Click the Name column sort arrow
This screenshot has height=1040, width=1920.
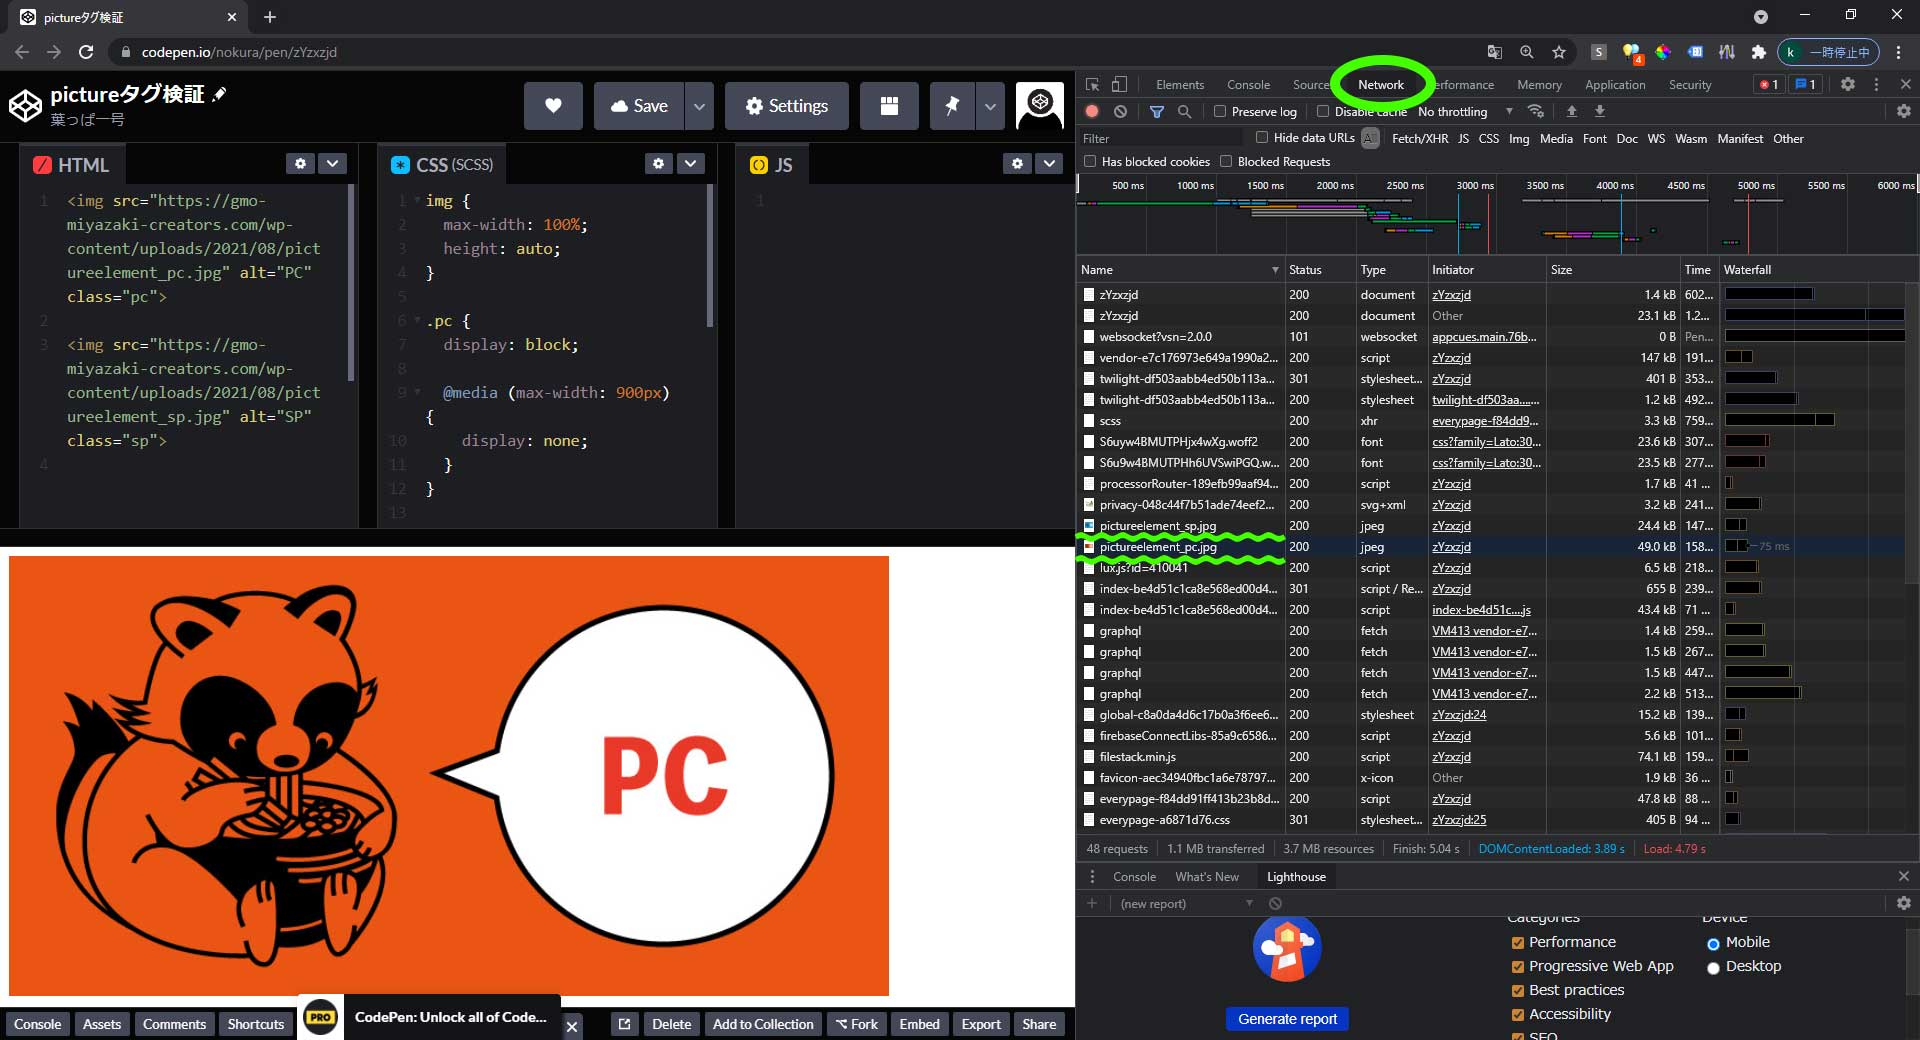point(1275,270)
